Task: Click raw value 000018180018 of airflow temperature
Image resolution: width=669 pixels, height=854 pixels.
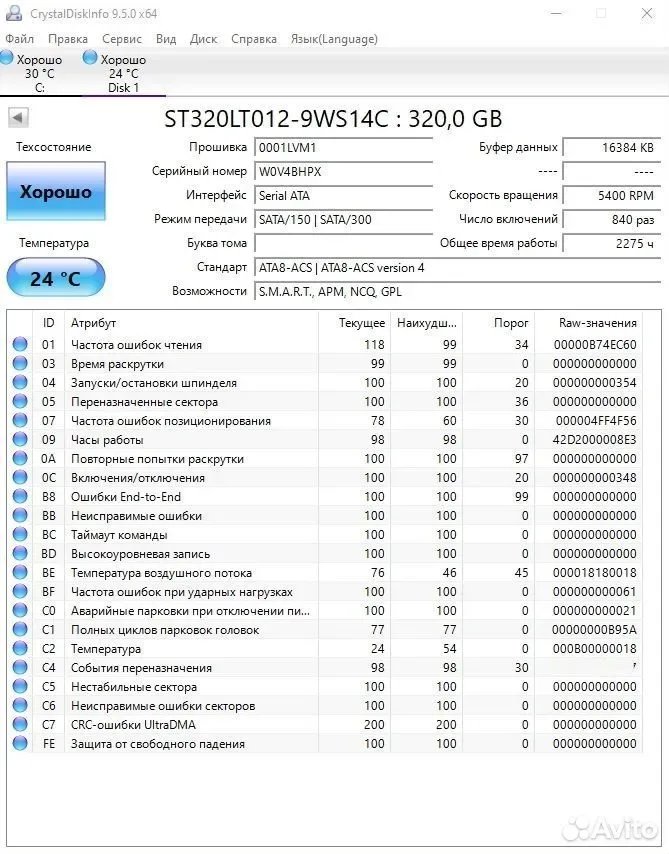Action: 594,572
